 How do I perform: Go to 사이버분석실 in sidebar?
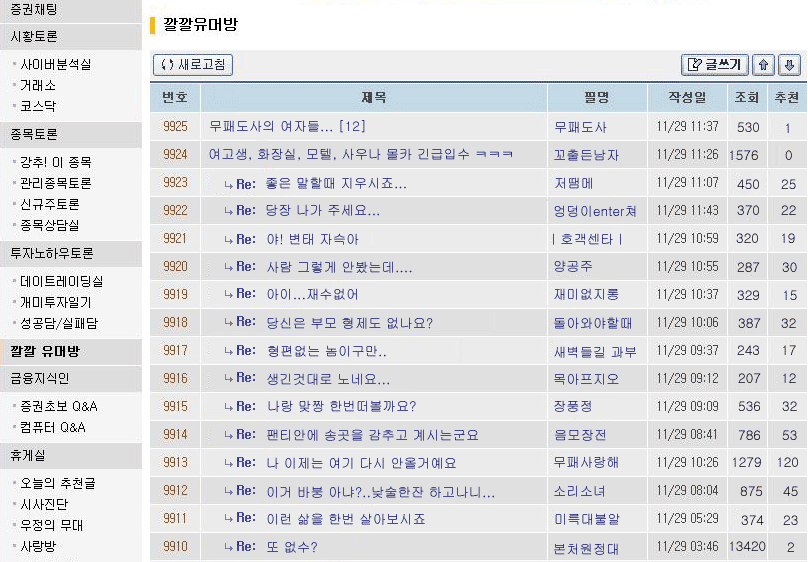point(55,65)
